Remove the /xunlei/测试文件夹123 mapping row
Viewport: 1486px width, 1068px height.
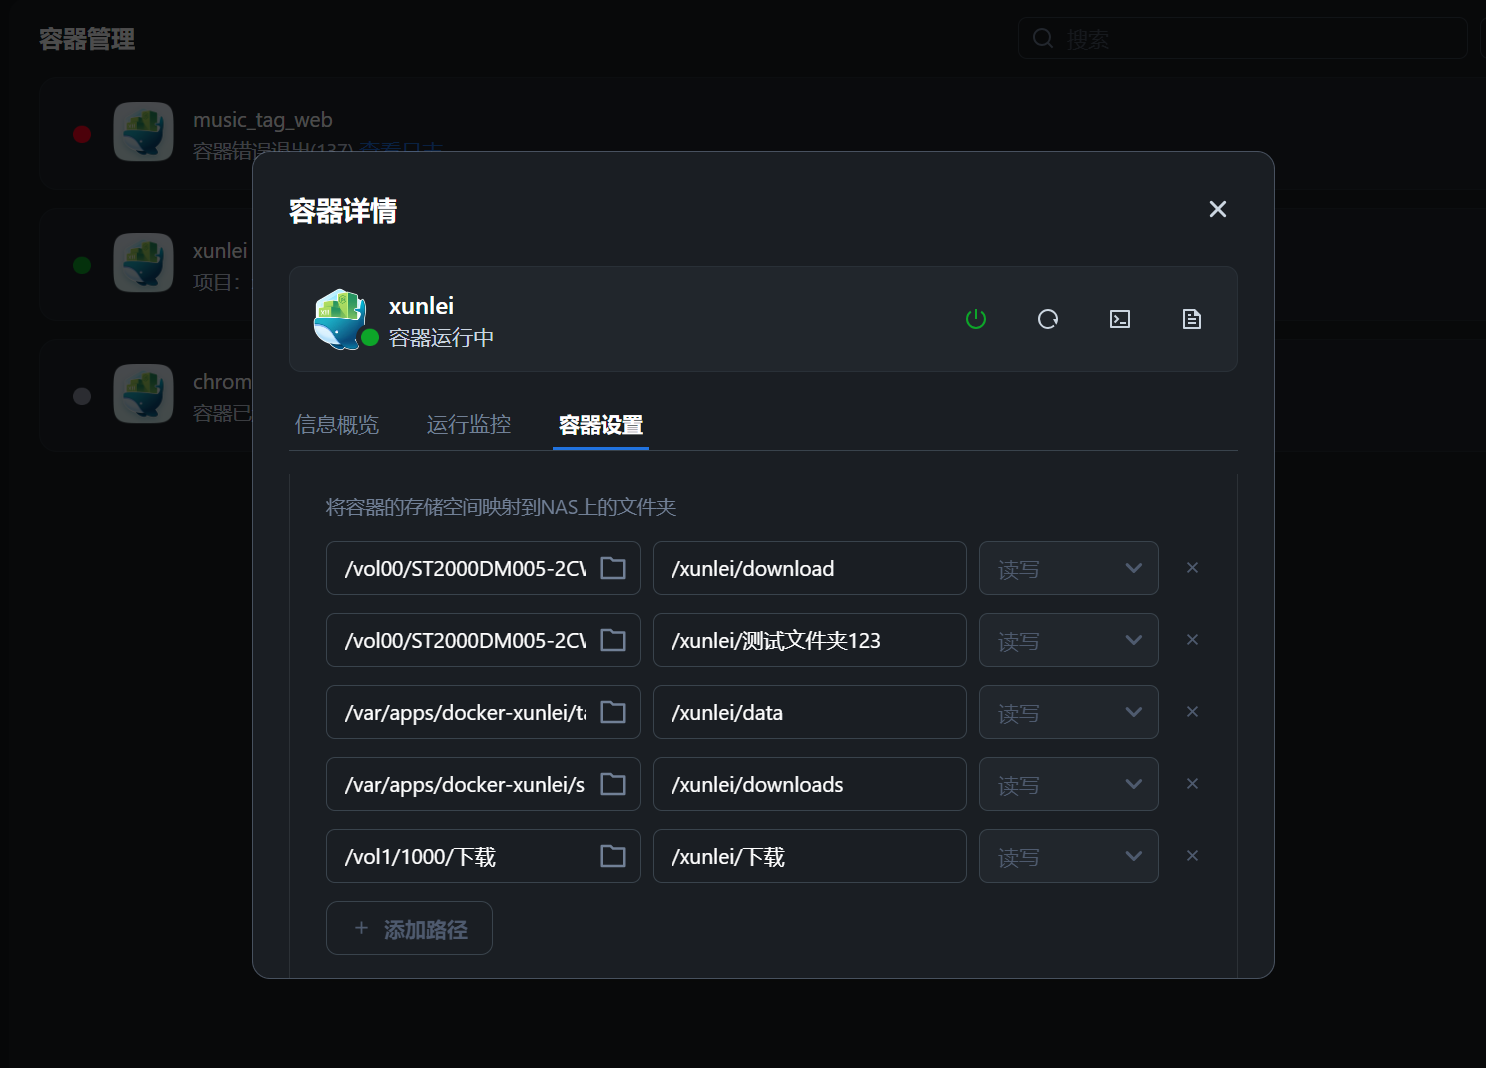coord(1192,640)
